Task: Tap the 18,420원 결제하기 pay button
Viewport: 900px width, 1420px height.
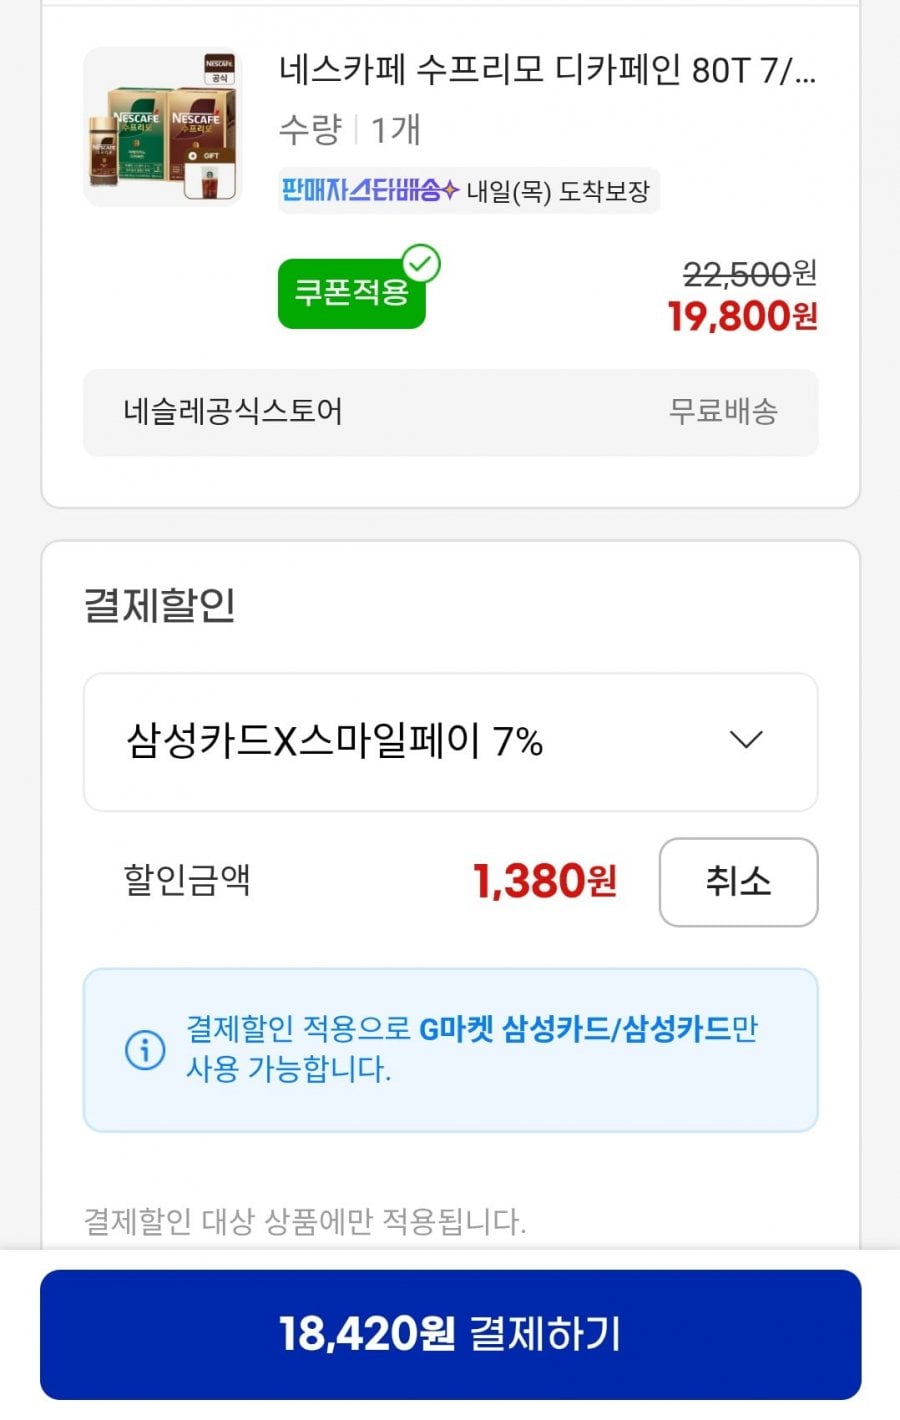Action: [x=450, y=1334]
